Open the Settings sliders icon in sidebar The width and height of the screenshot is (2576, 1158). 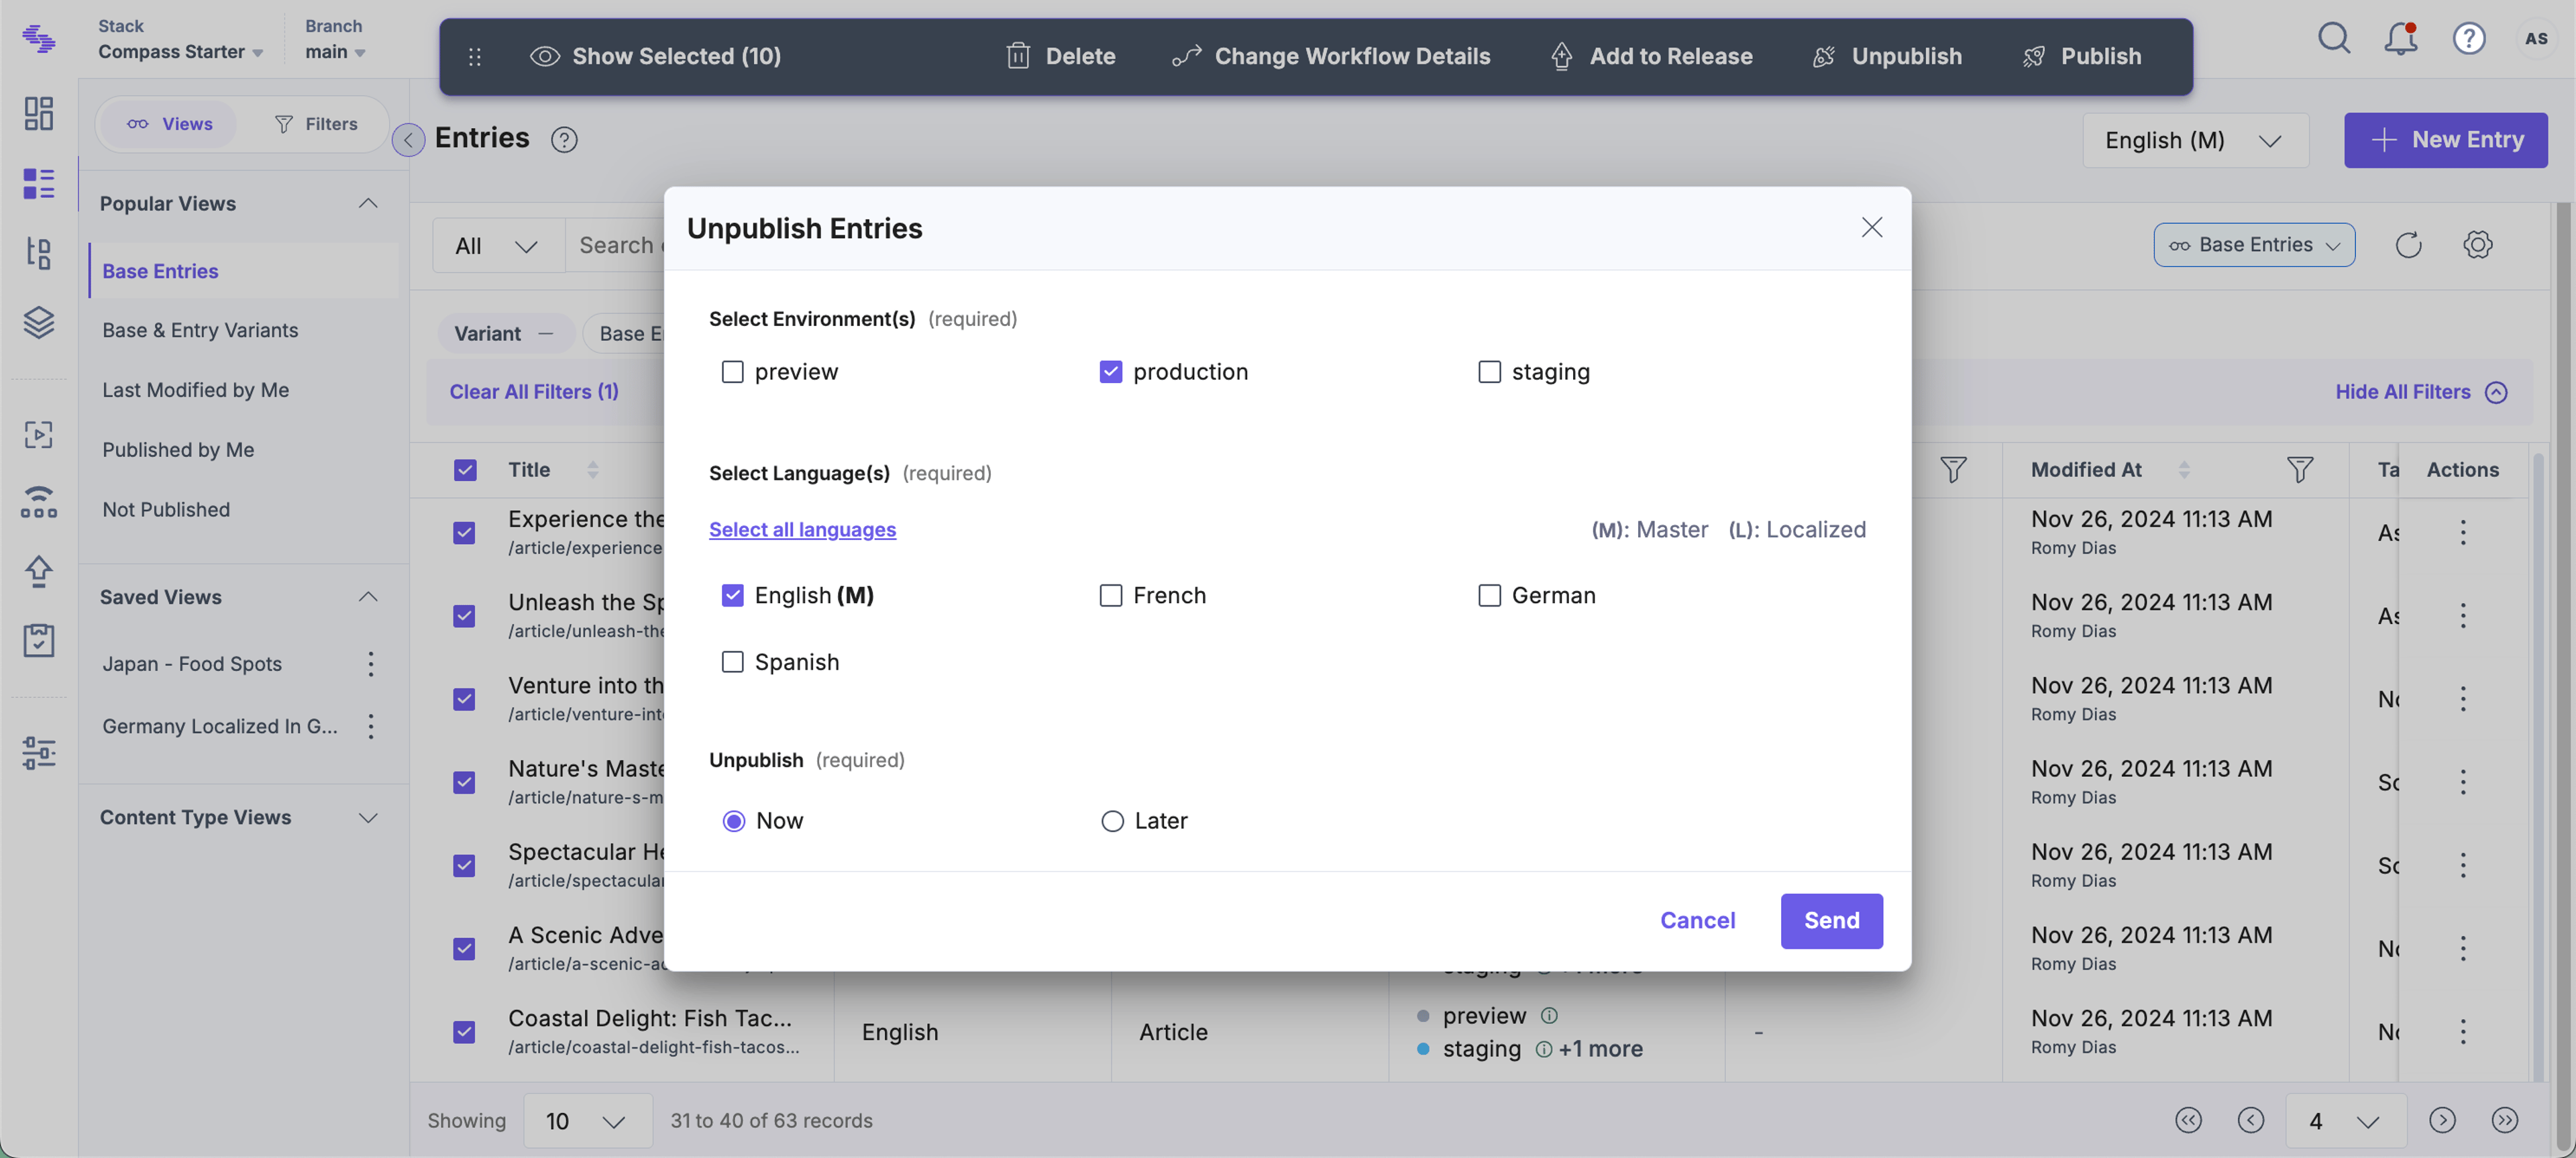[38, 752]
